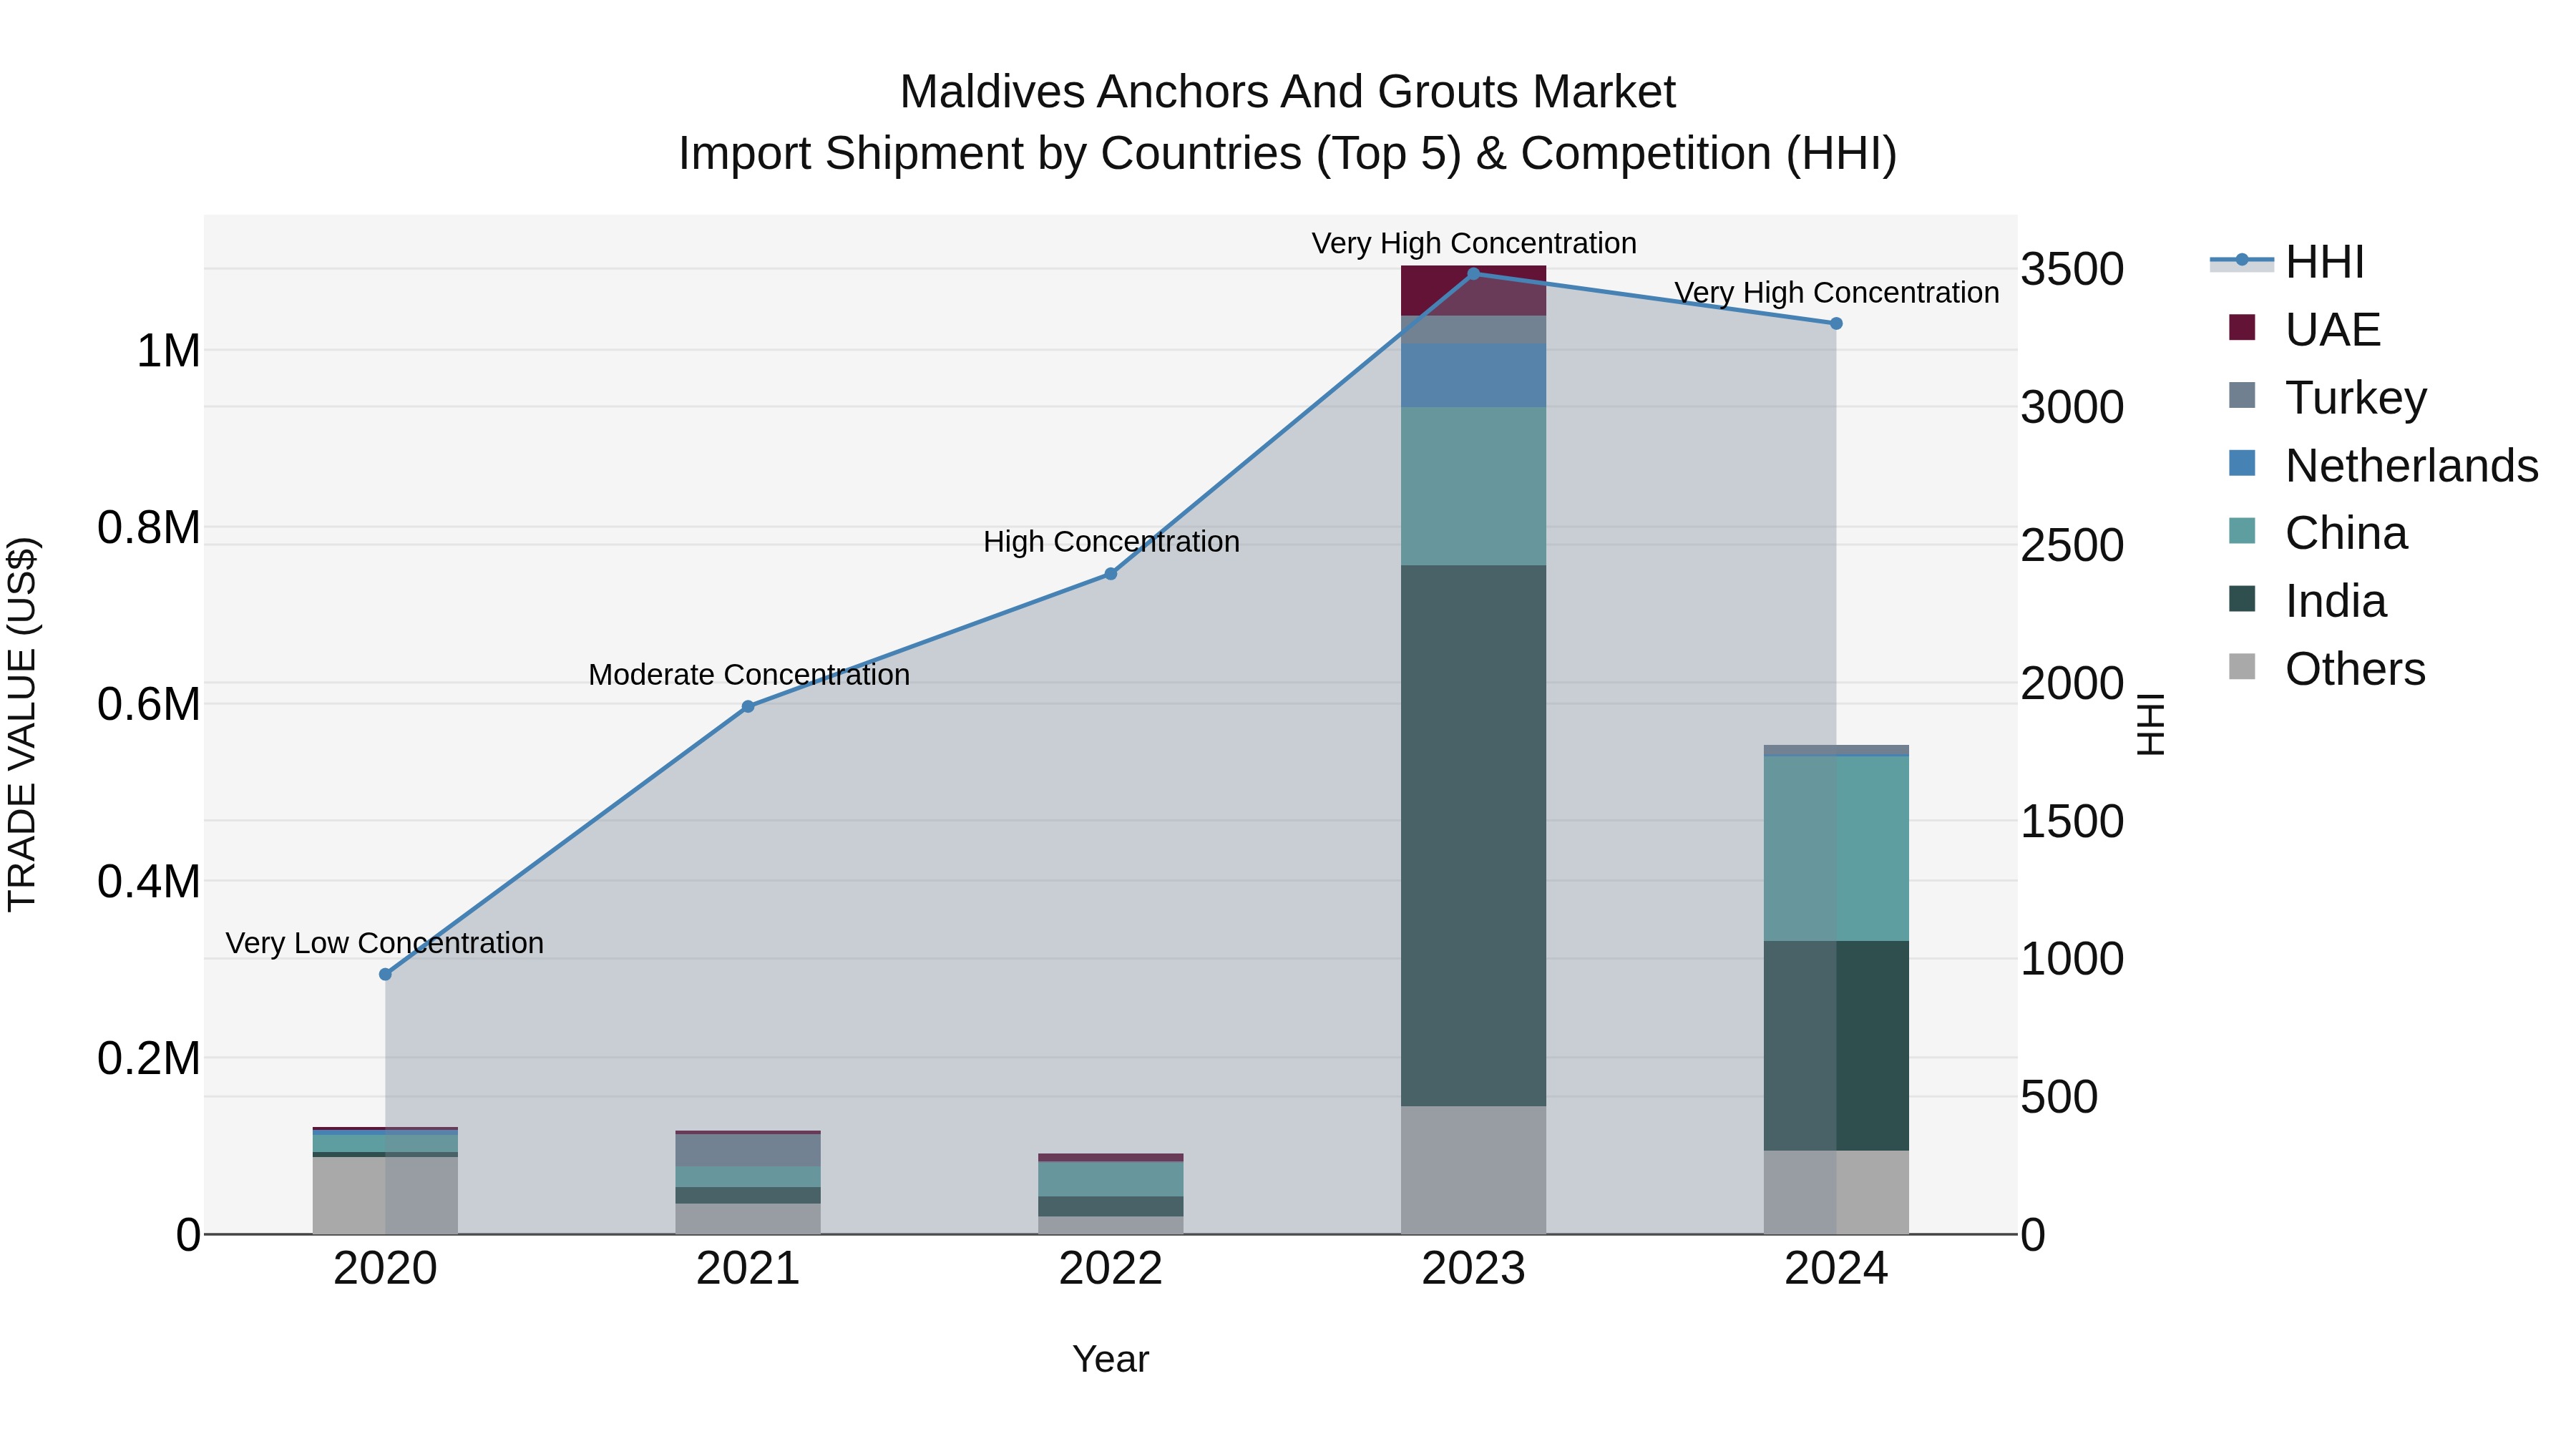Click the chart title 'Maldives Anchors And Grouts Market'

(1287, 92)
